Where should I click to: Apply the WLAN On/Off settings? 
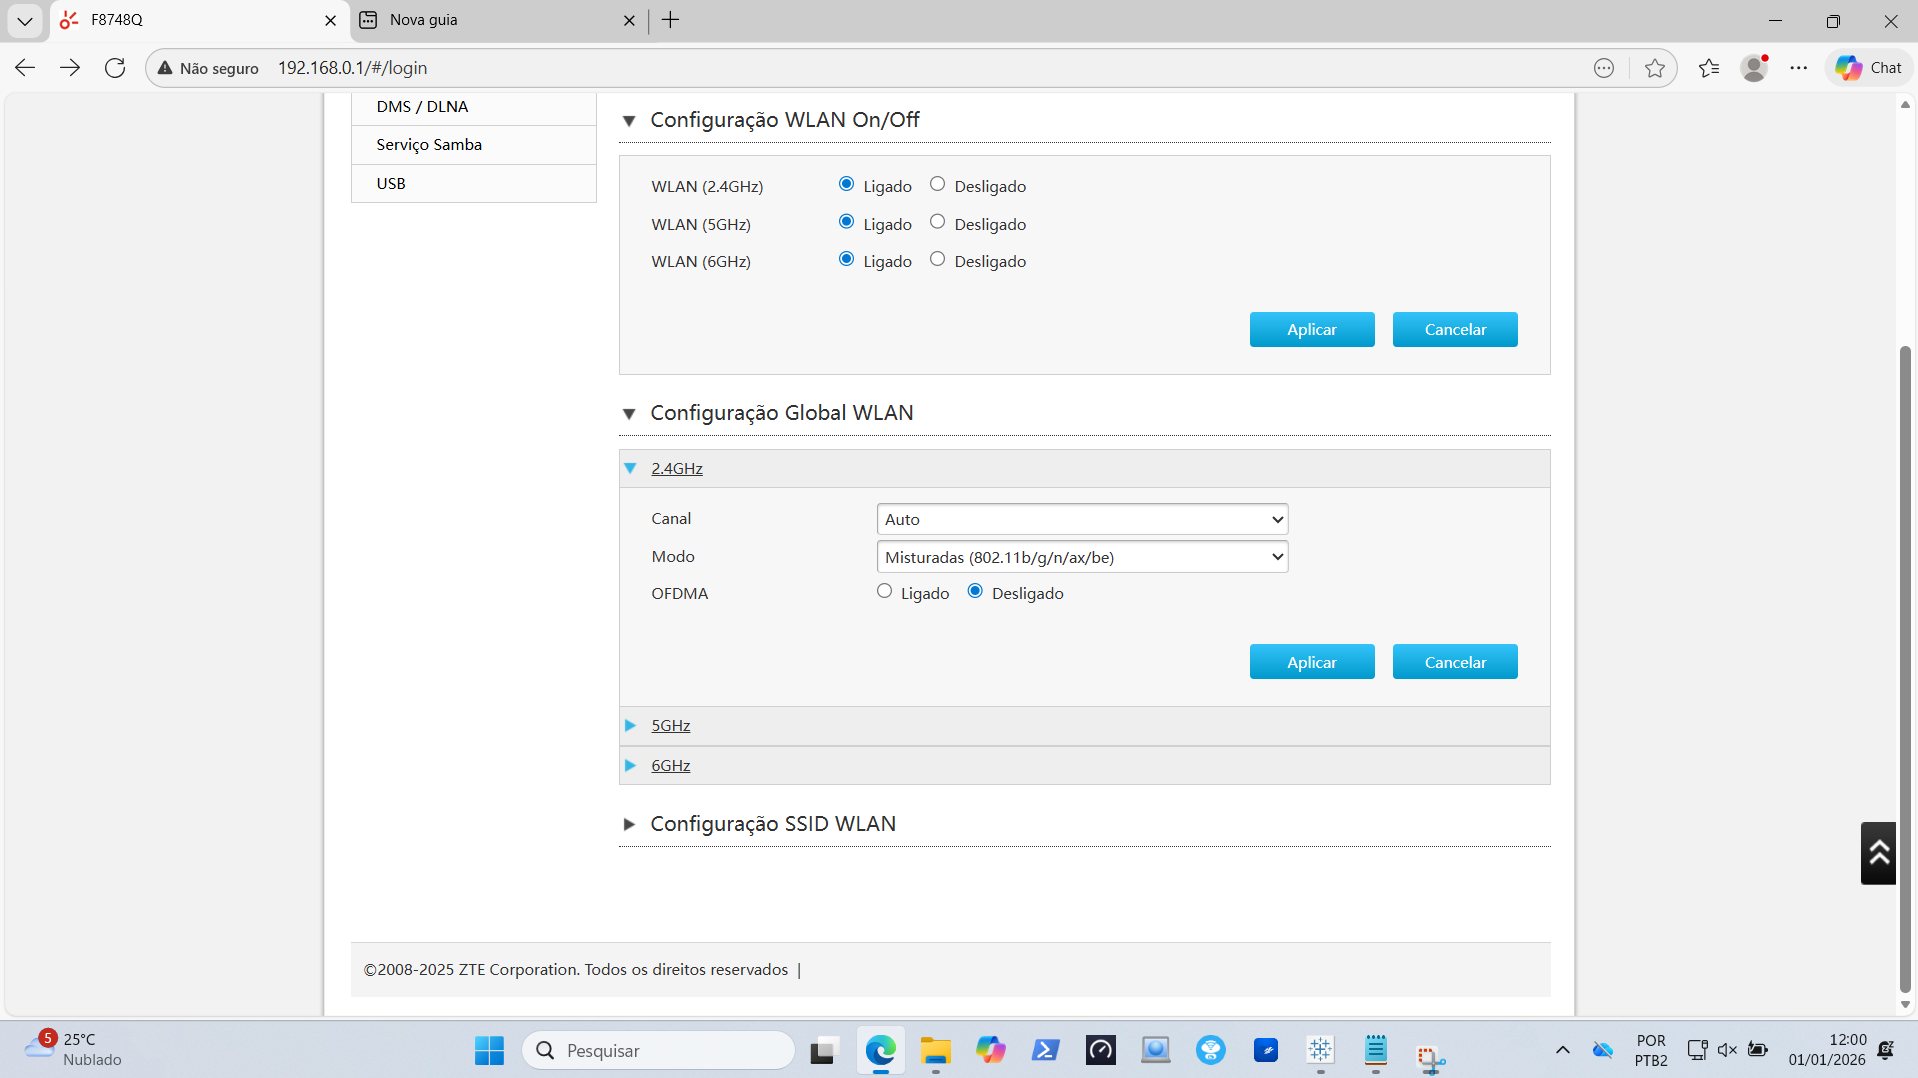click(x=1311, y=329)
